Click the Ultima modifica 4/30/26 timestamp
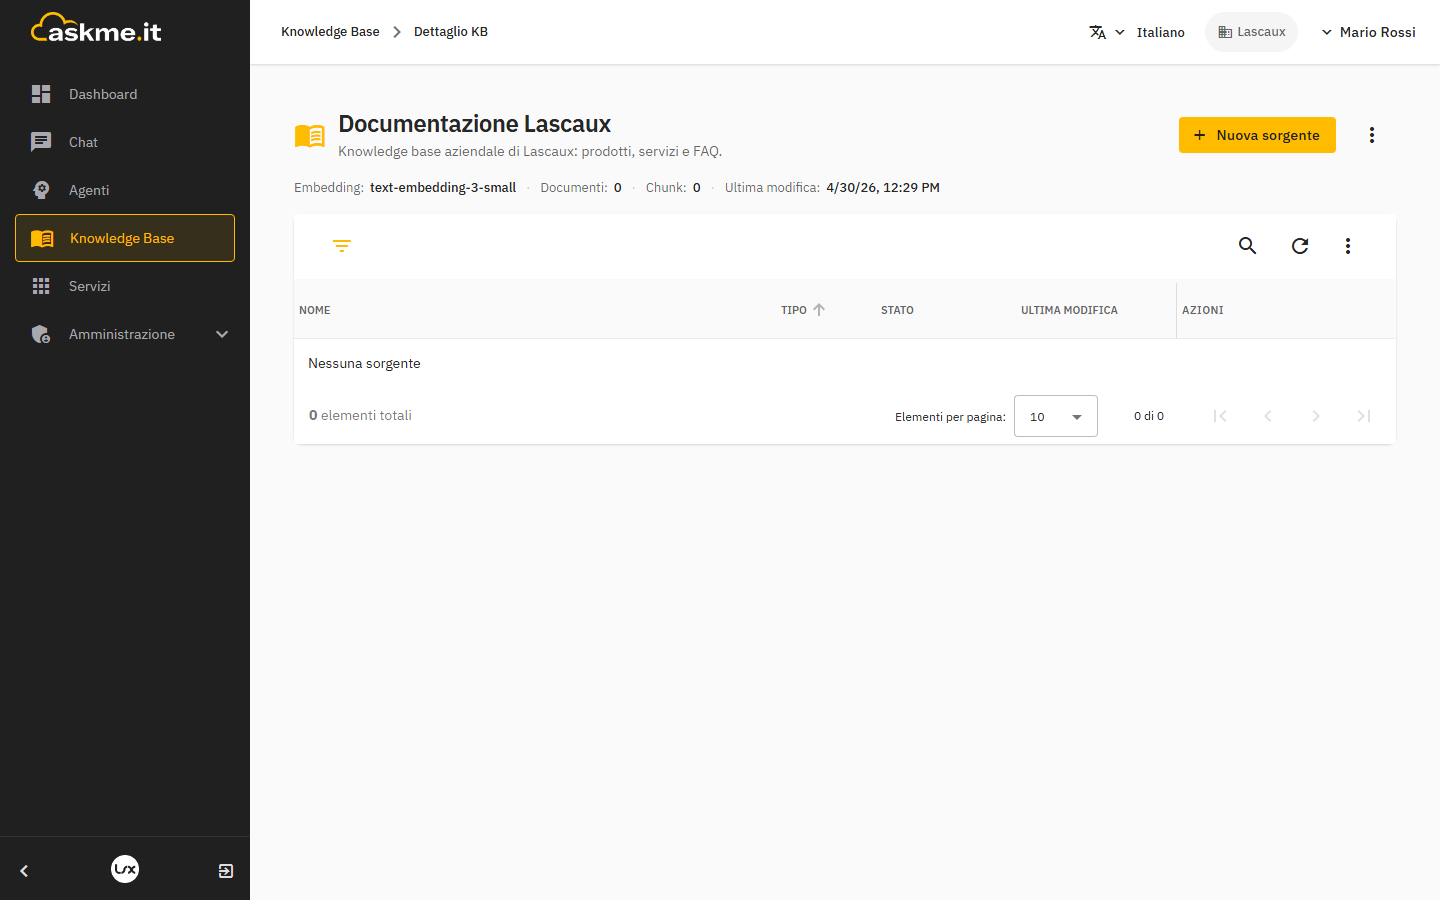The image size is (1440, 900). coord(883,188)
